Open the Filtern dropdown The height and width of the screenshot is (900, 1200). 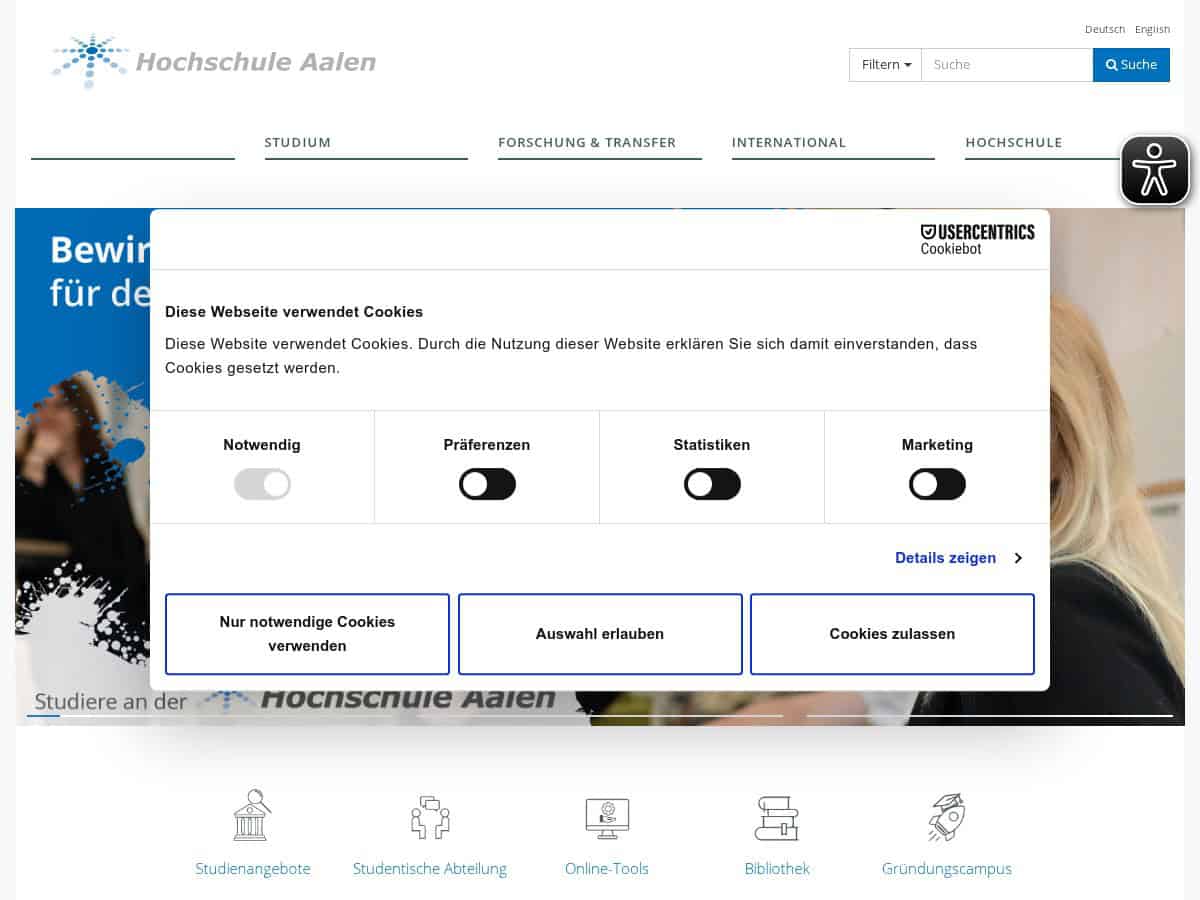pyautogui.click(x=885, y=65)
